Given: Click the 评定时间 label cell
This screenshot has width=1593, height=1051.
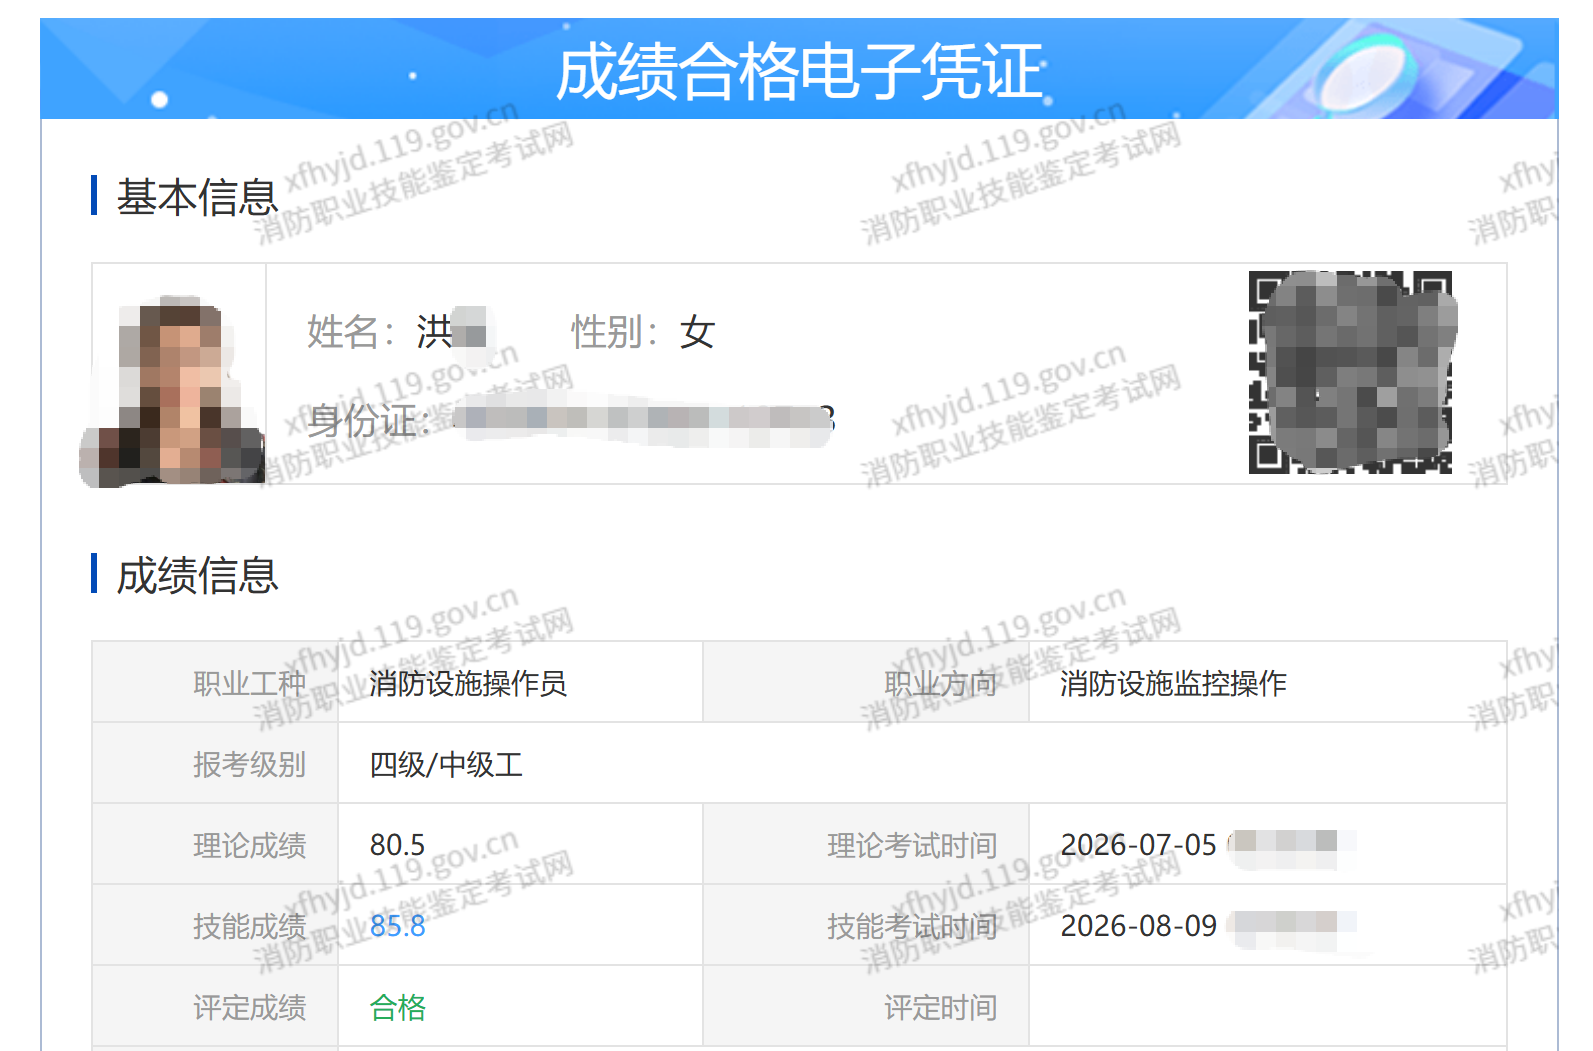Looking at the screenshot, I should point(866,1006).
